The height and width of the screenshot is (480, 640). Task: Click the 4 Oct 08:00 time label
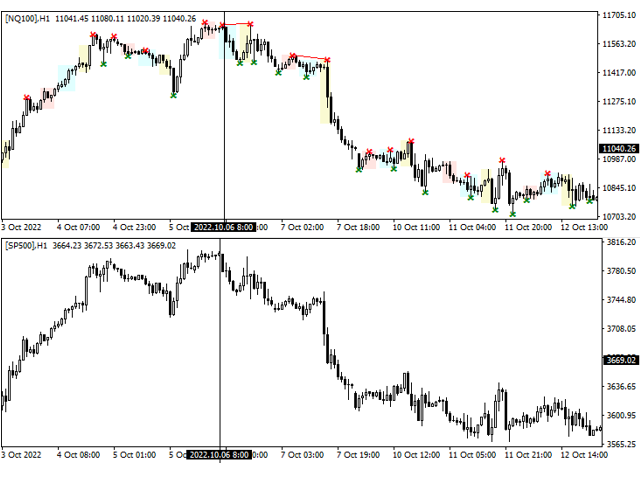pos(78,455)
